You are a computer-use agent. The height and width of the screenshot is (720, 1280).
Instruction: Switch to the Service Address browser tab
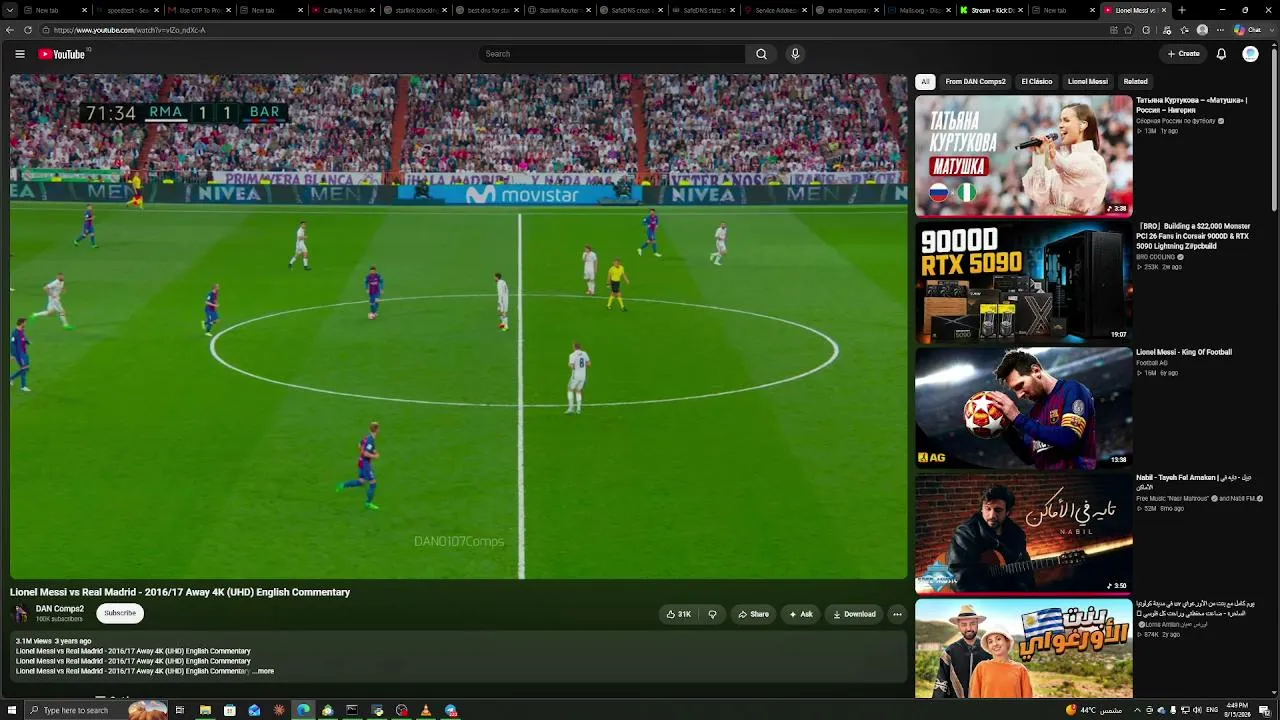pos(774,10)
